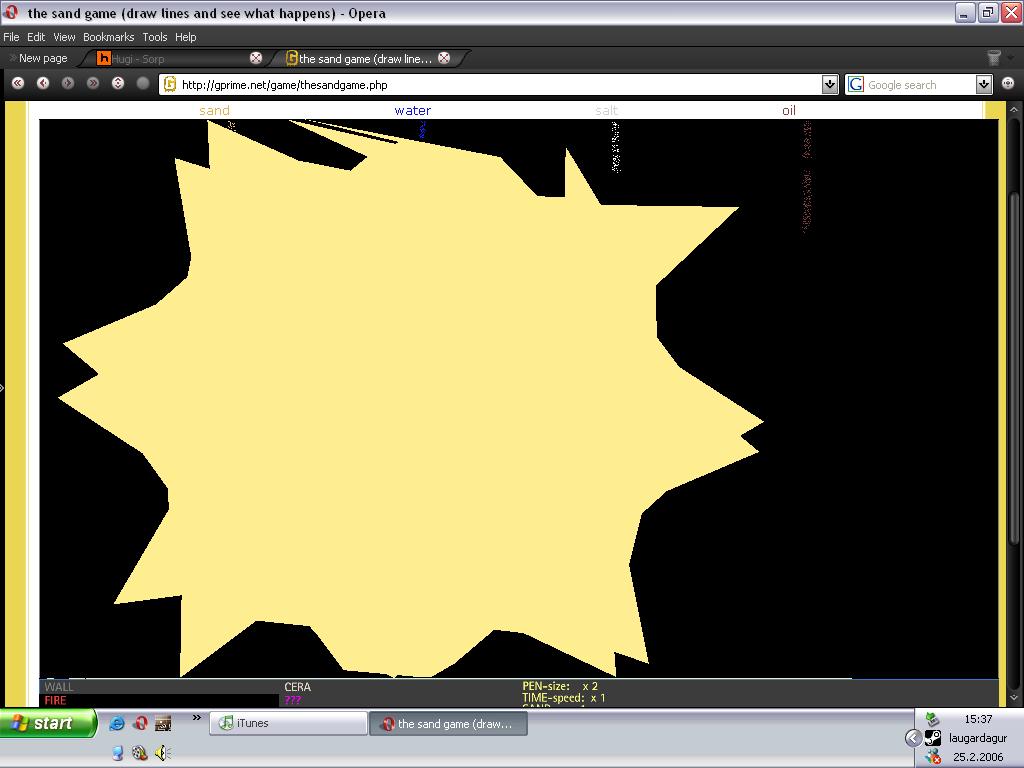Select the CERA drawing material
Screen dimensions: 1024x768
298,686
